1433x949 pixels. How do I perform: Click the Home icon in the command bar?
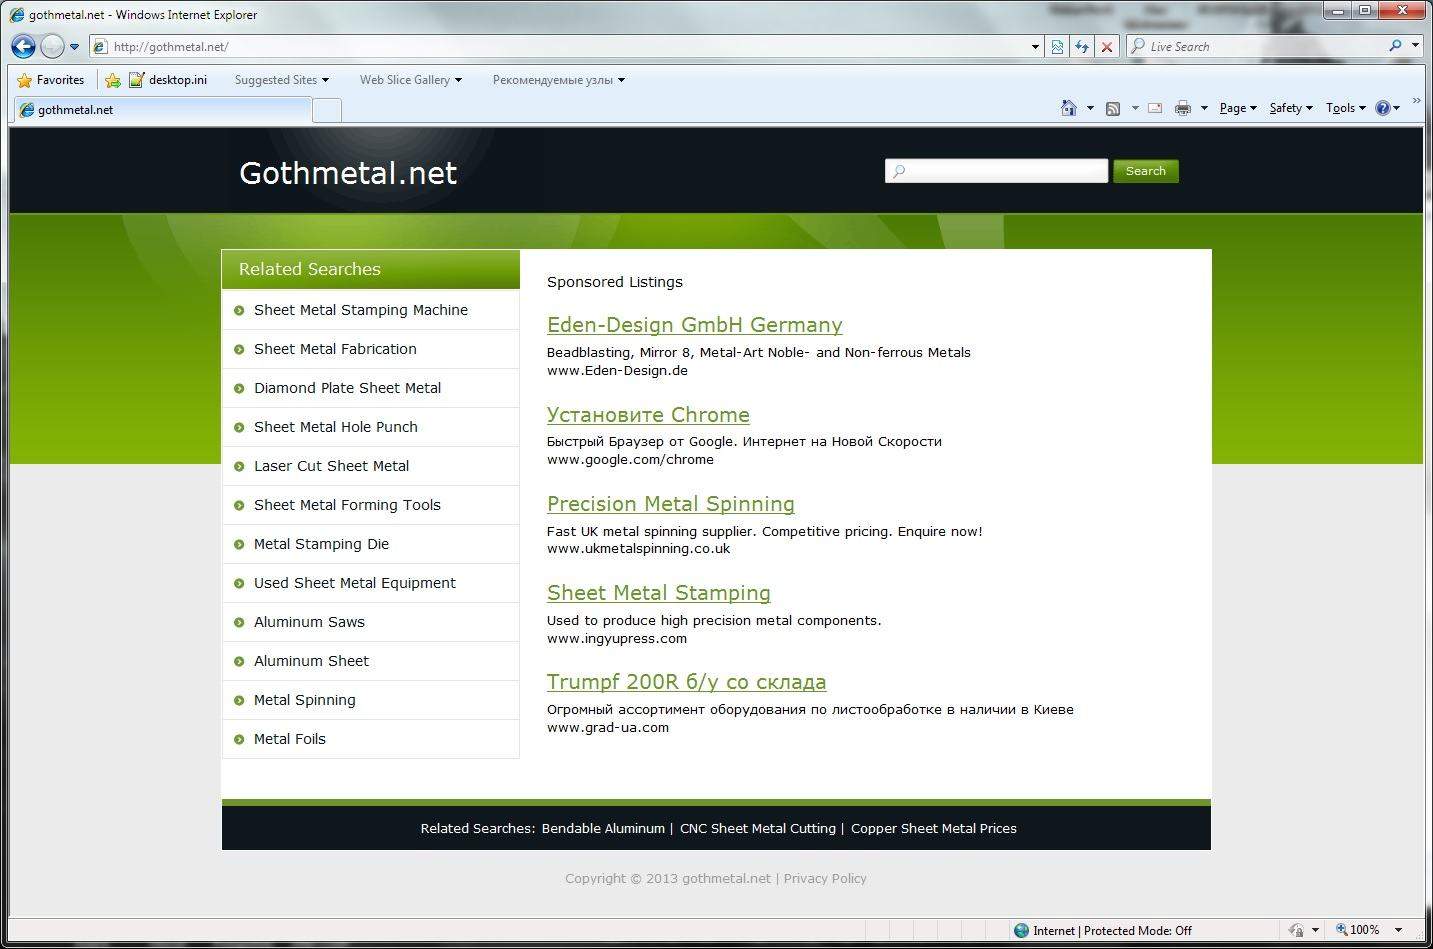coord(1069,108)
